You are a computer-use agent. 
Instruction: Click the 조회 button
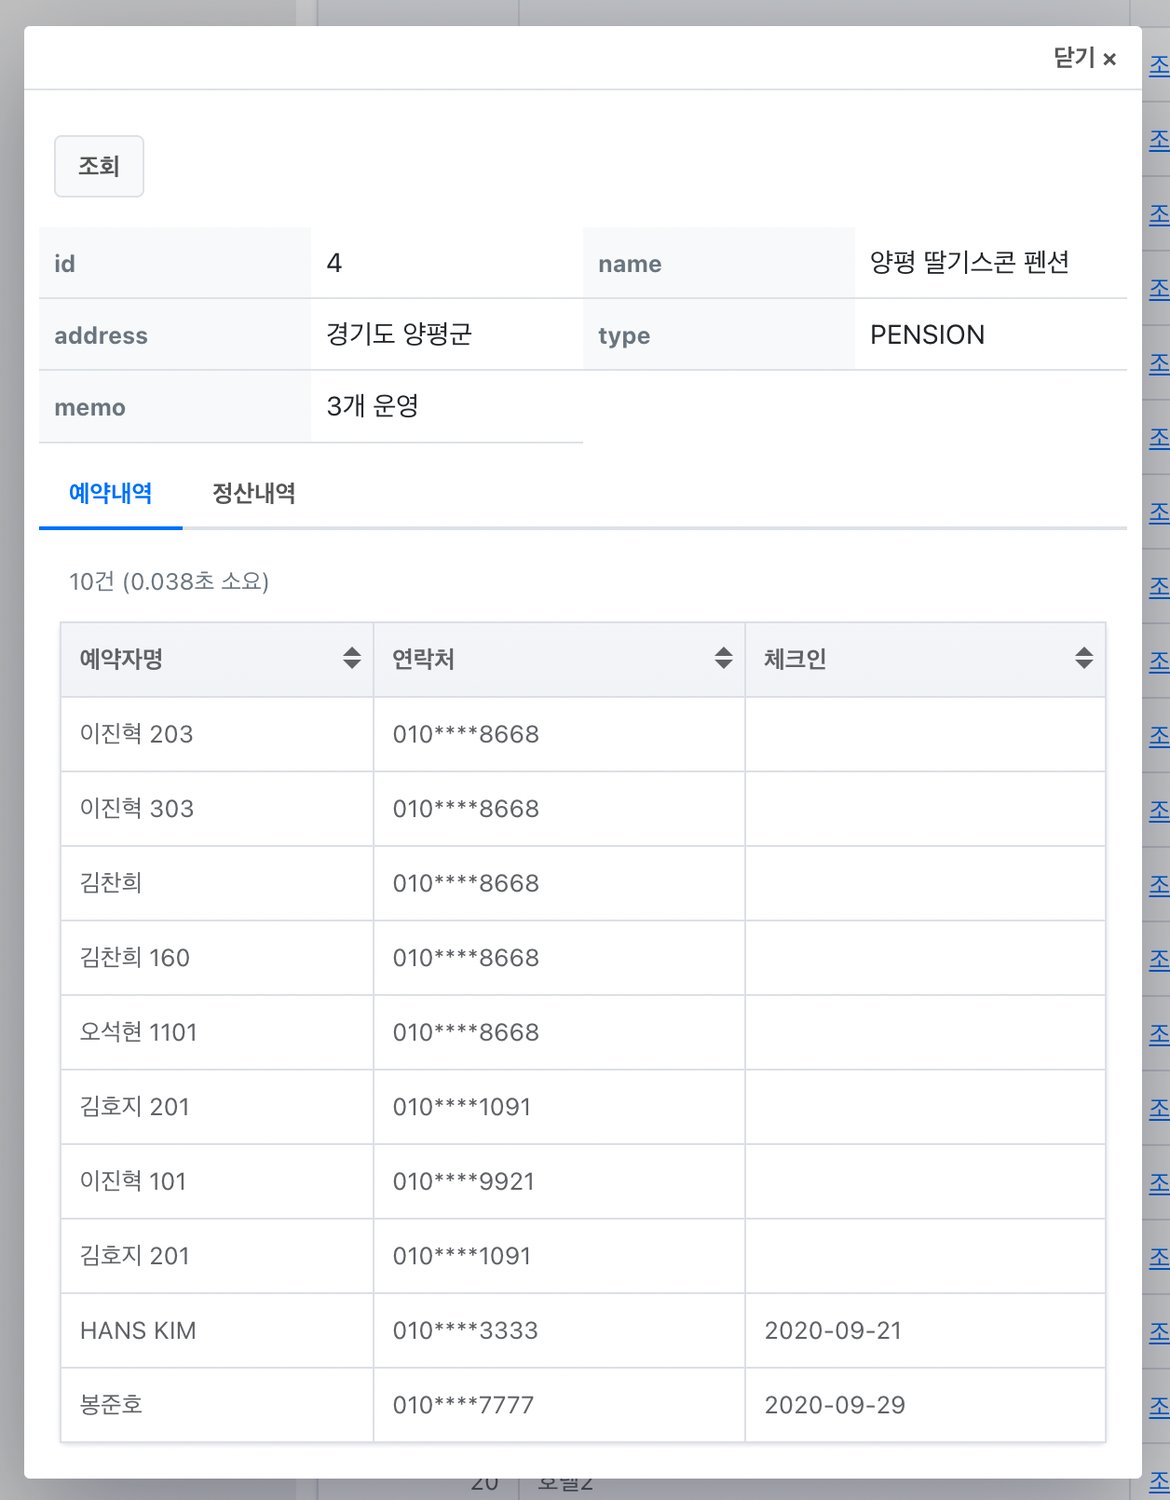[99, 166]
